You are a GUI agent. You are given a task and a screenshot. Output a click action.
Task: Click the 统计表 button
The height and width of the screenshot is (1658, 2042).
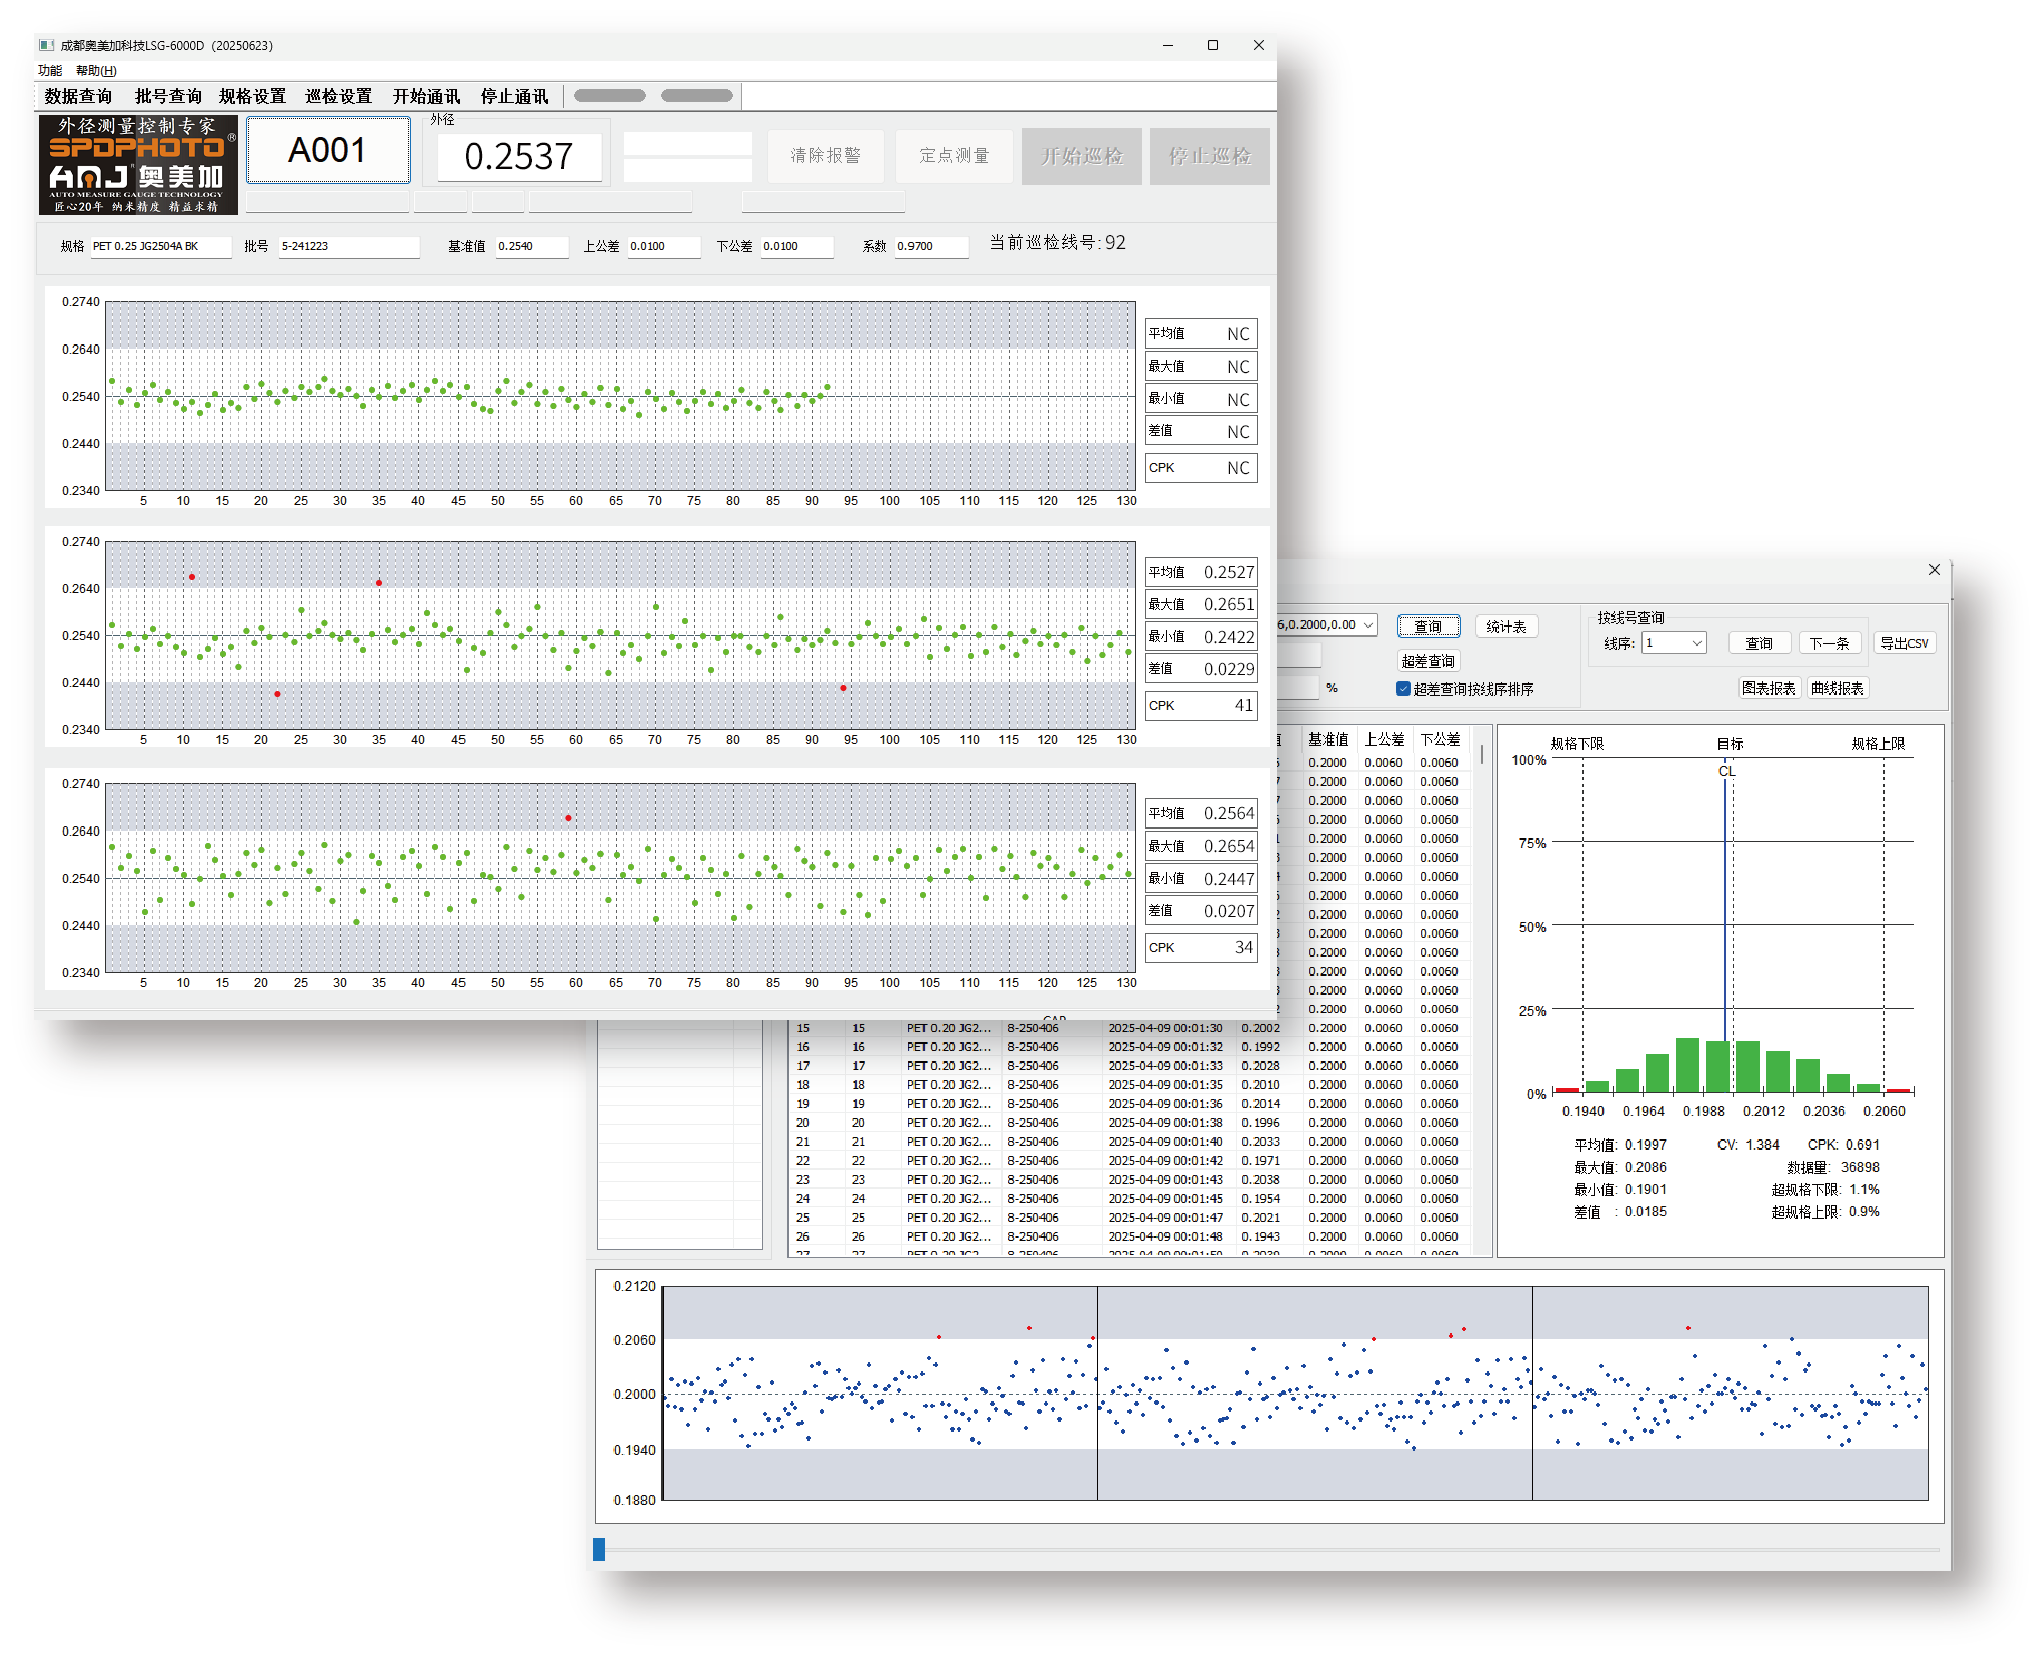click(x=1506, y=627)
